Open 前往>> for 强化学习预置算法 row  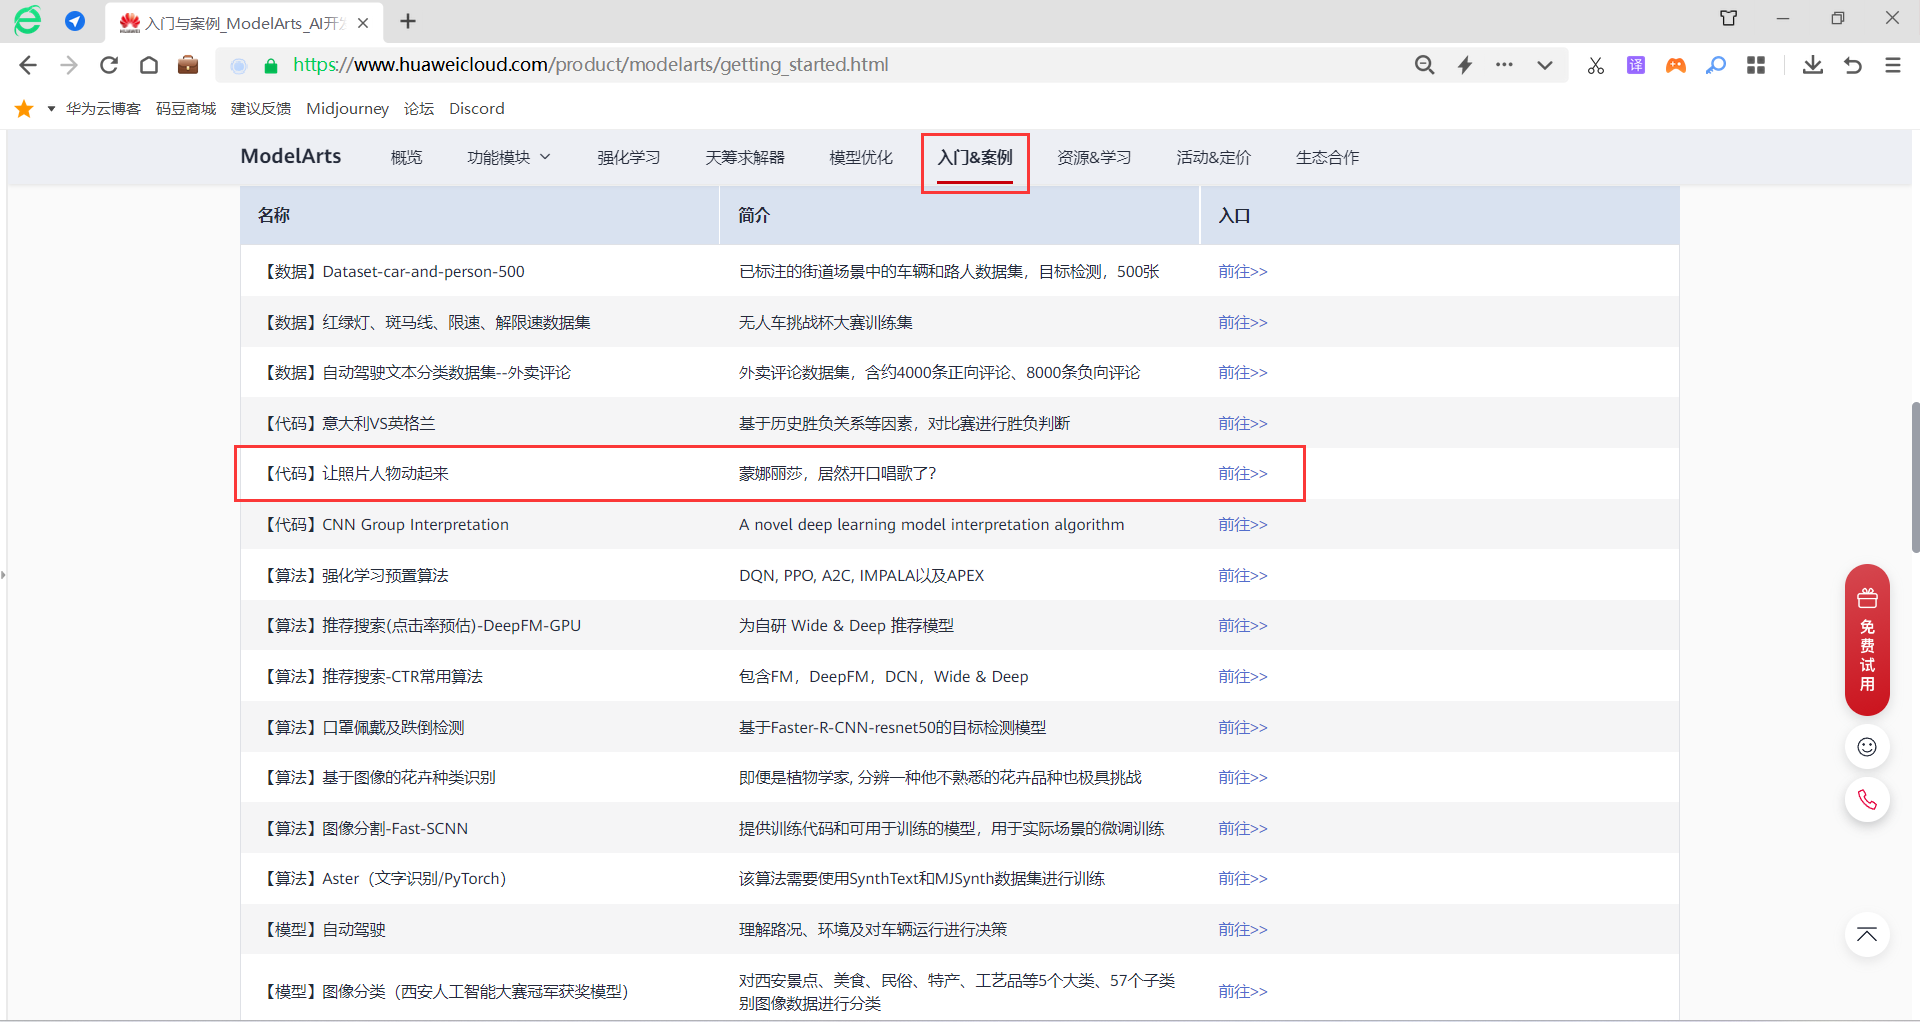point(1243,575)
